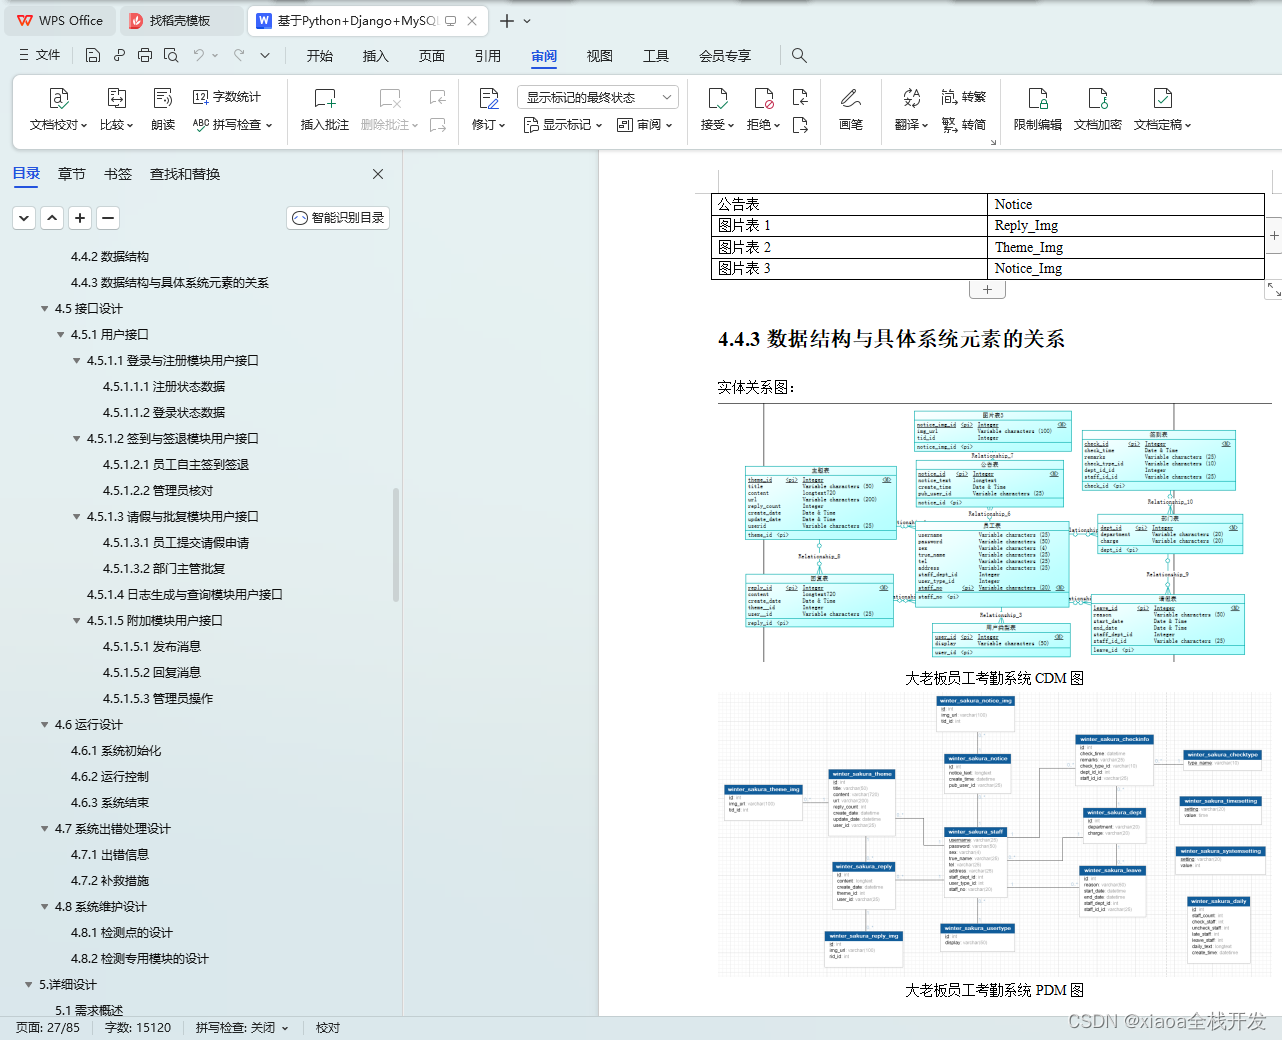
Task: Open the 比较 document compare tool
Action: coord(115,108)
